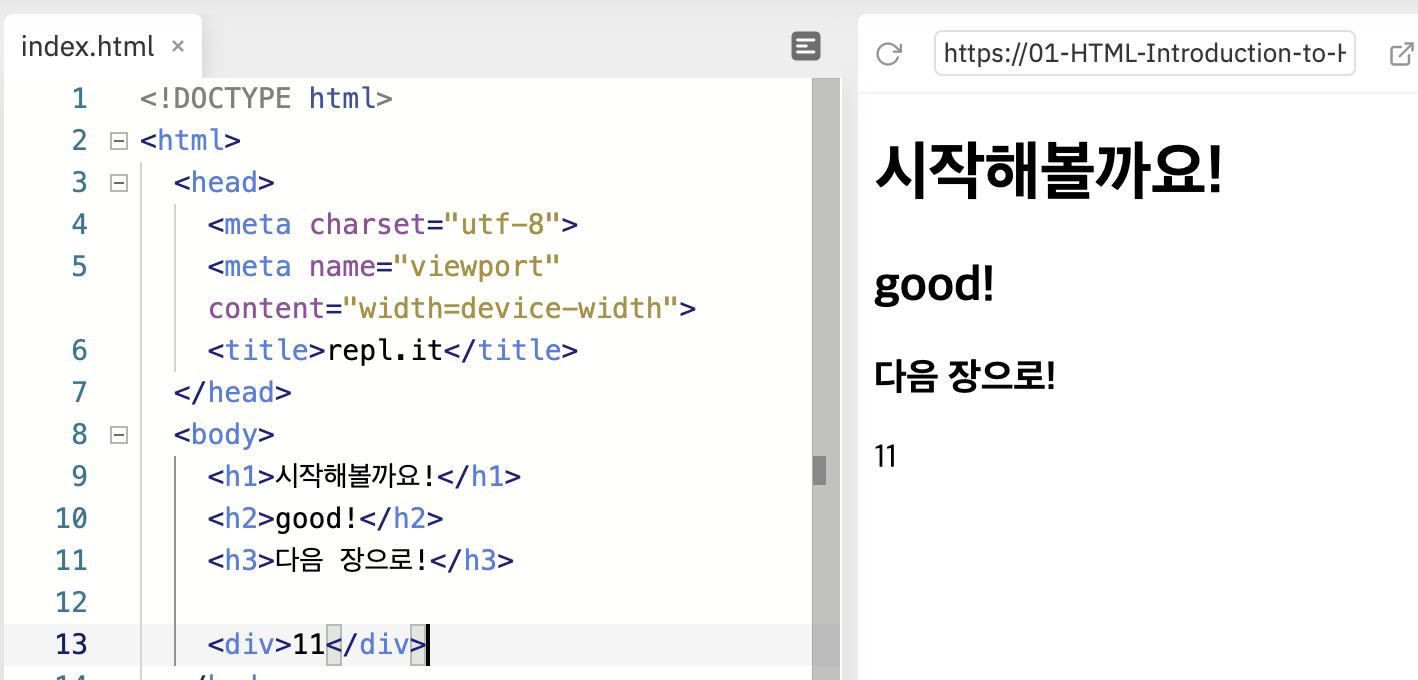Viewport: 1418px width, 680px height.
Task: Click the good! heading in the preview
Action: tap(932, 284)
